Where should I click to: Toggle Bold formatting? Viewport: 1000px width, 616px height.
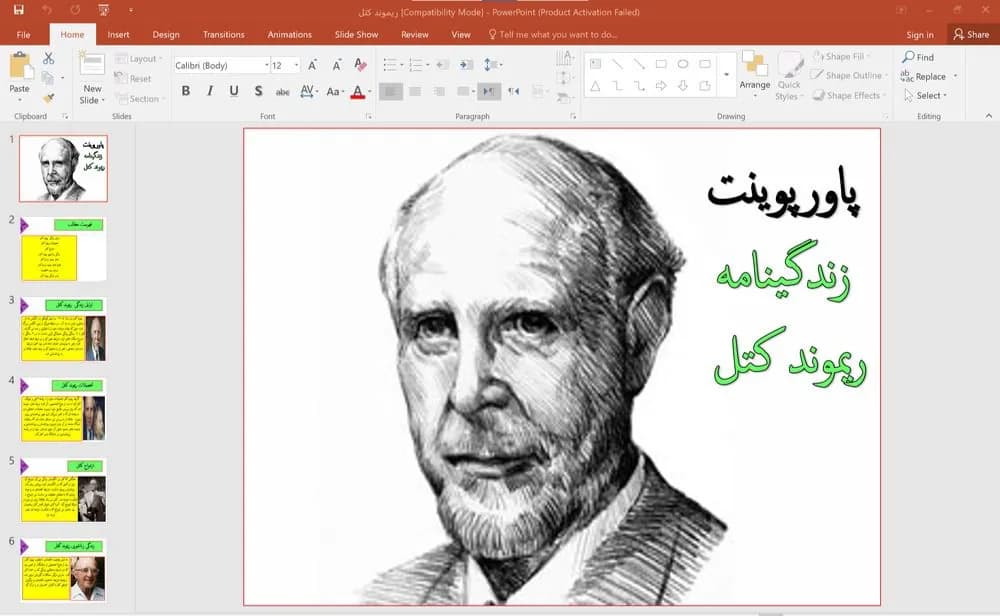click(x=186, y=91)
